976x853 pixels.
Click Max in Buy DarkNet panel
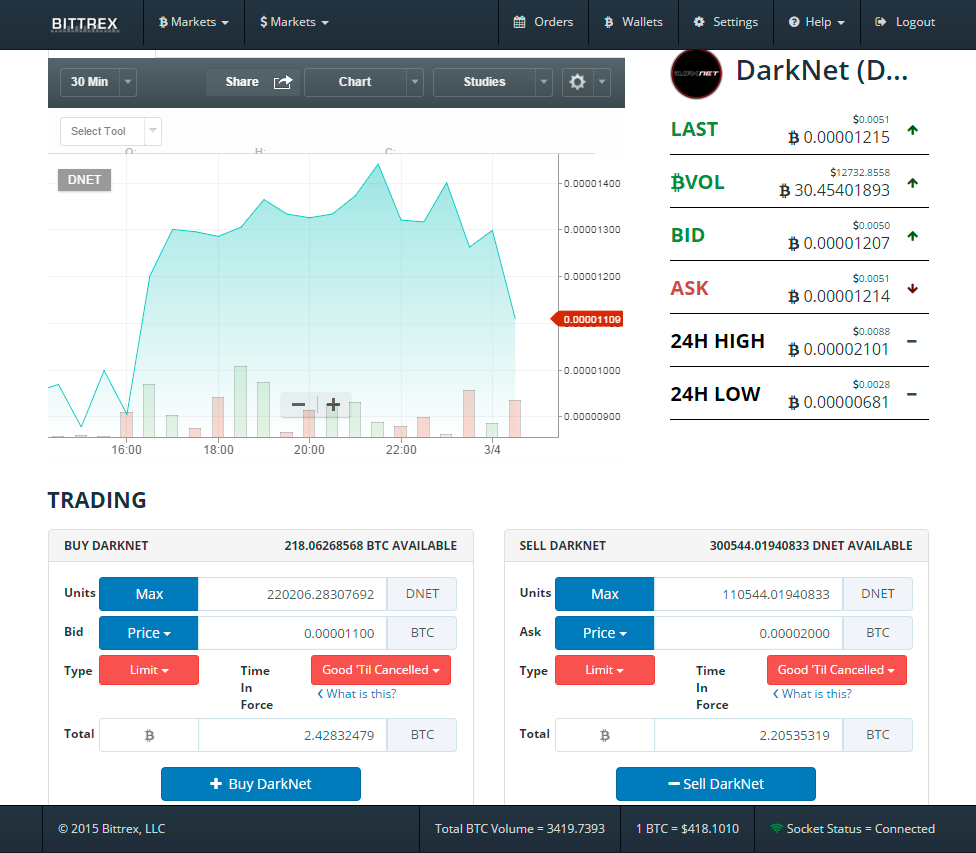pyautogui.click(x=149, y=594)
